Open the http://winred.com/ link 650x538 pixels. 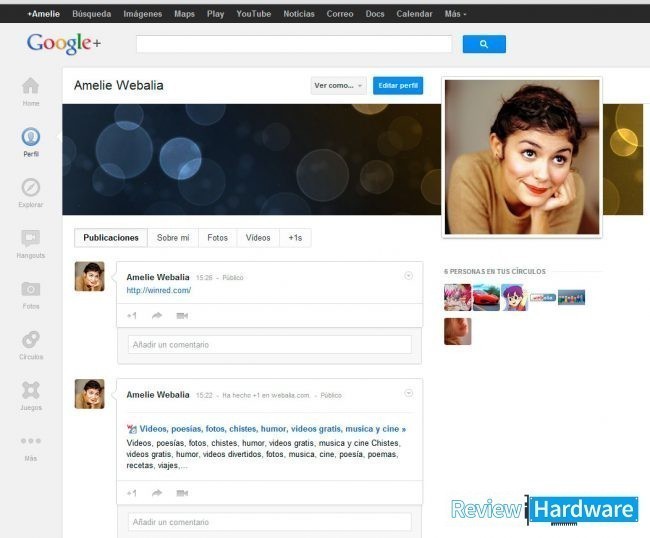coord(158,291)
